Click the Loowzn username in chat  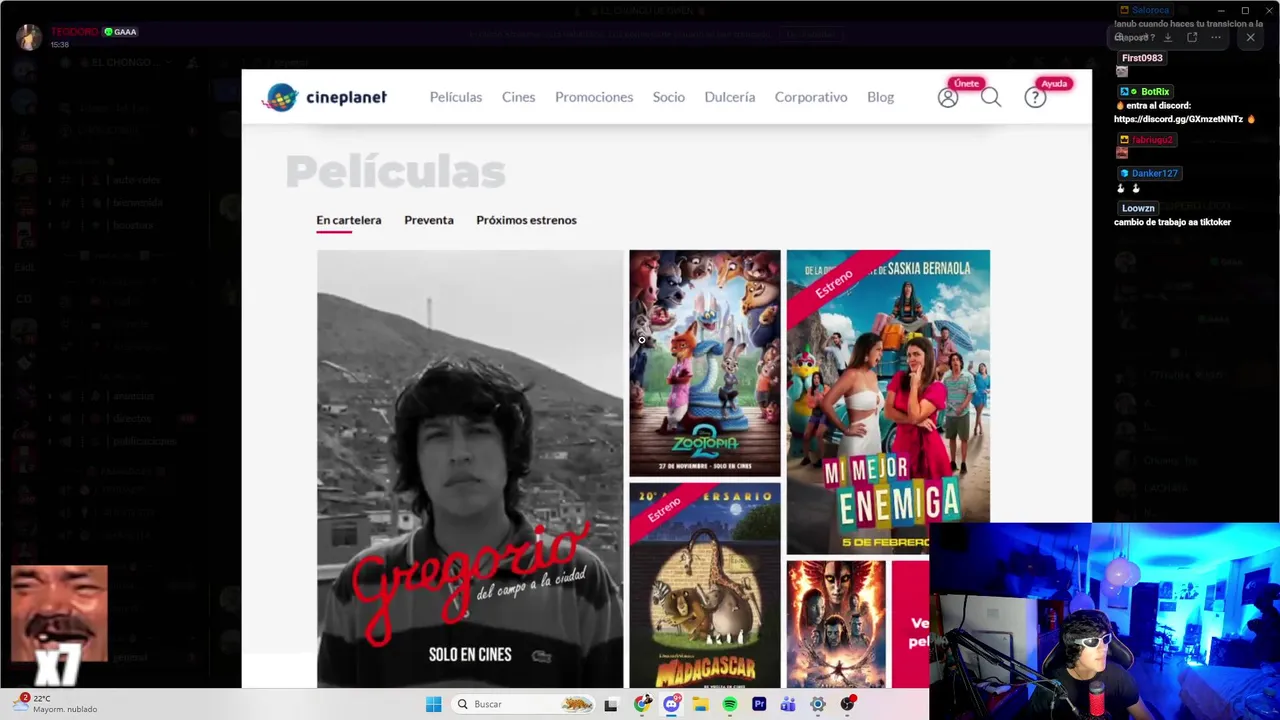coord(1138,208)
